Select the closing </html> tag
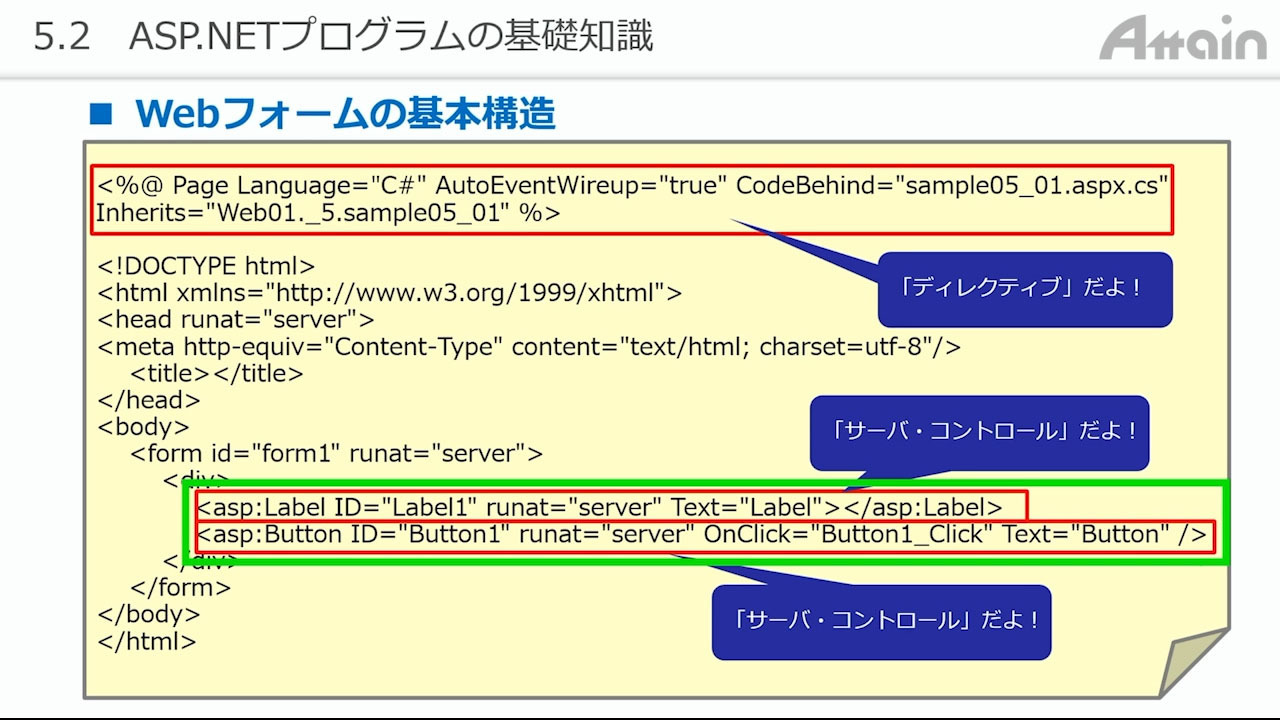 (x=147, y=642)
